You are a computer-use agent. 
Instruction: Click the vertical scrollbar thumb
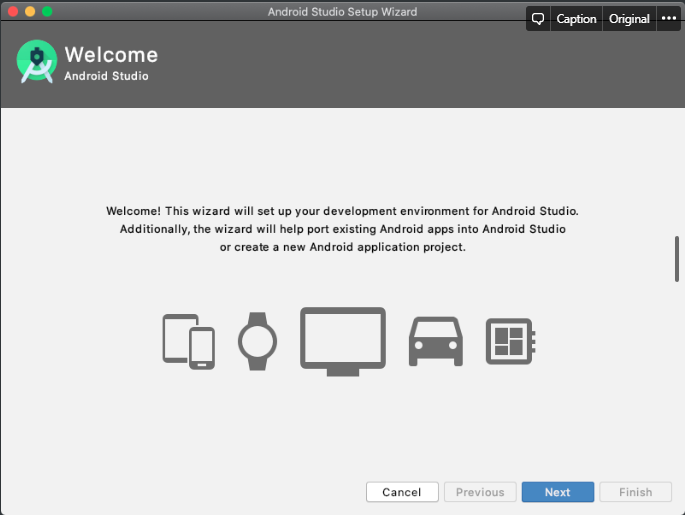tap(677, 259)
